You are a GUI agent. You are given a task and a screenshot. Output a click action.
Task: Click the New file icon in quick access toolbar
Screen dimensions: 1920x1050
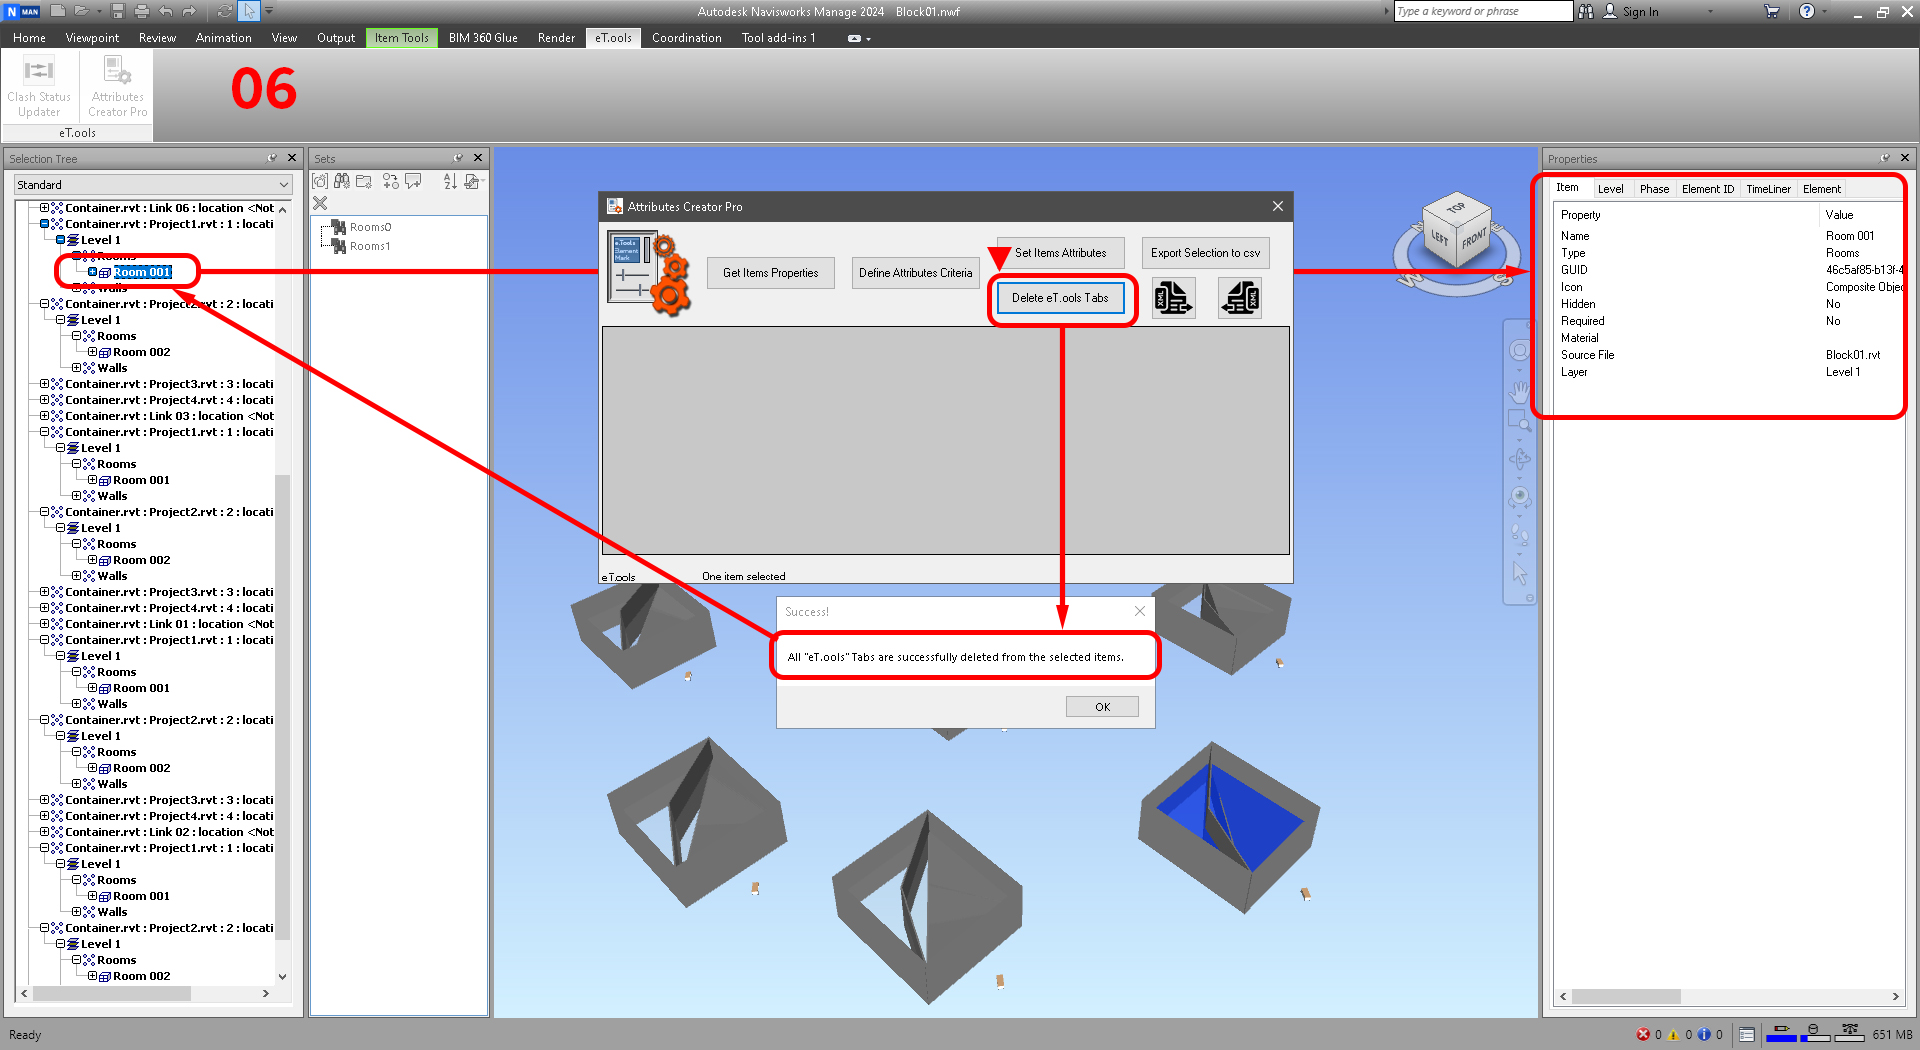tap(58, 11)
